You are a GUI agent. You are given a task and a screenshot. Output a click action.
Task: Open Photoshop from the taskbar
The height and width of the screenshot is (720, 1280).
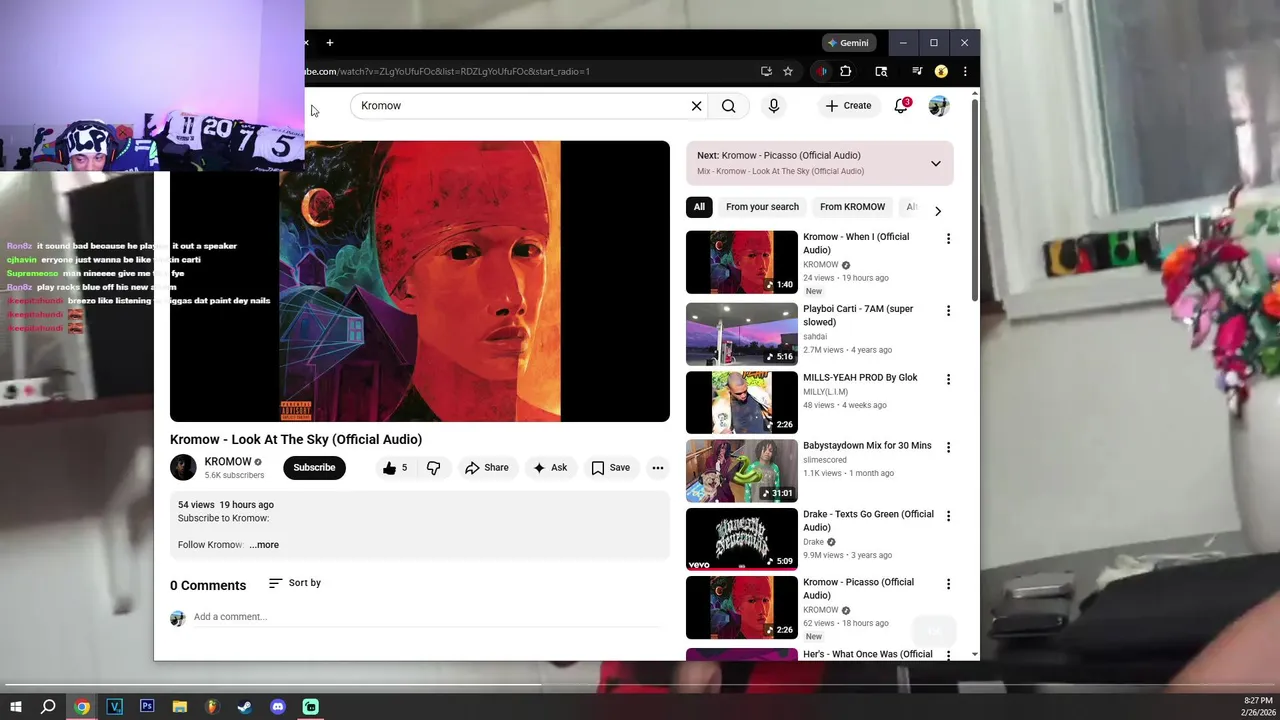147,707
